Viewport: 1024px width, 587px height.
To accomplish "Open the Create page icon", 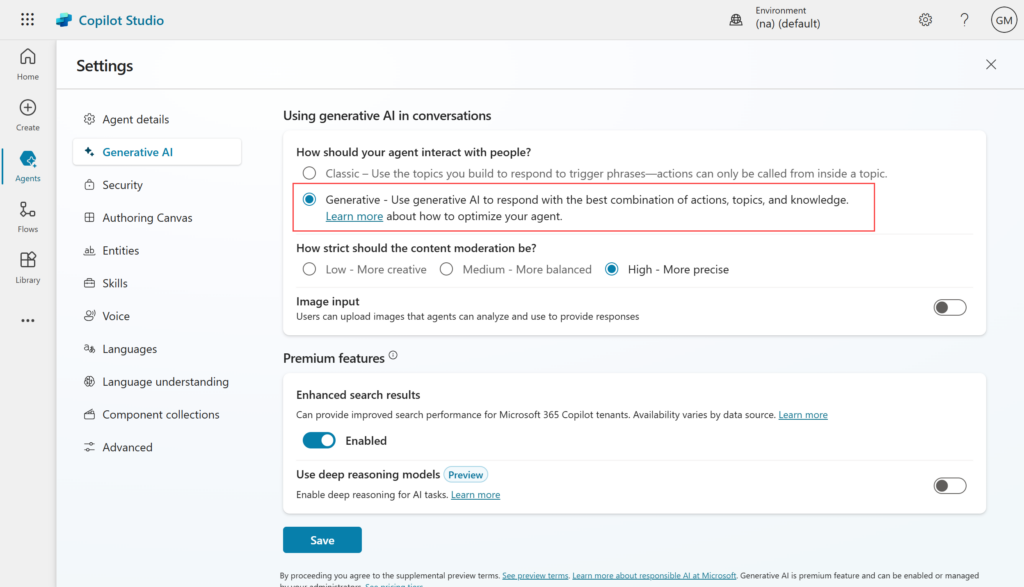I will (28, 114).
